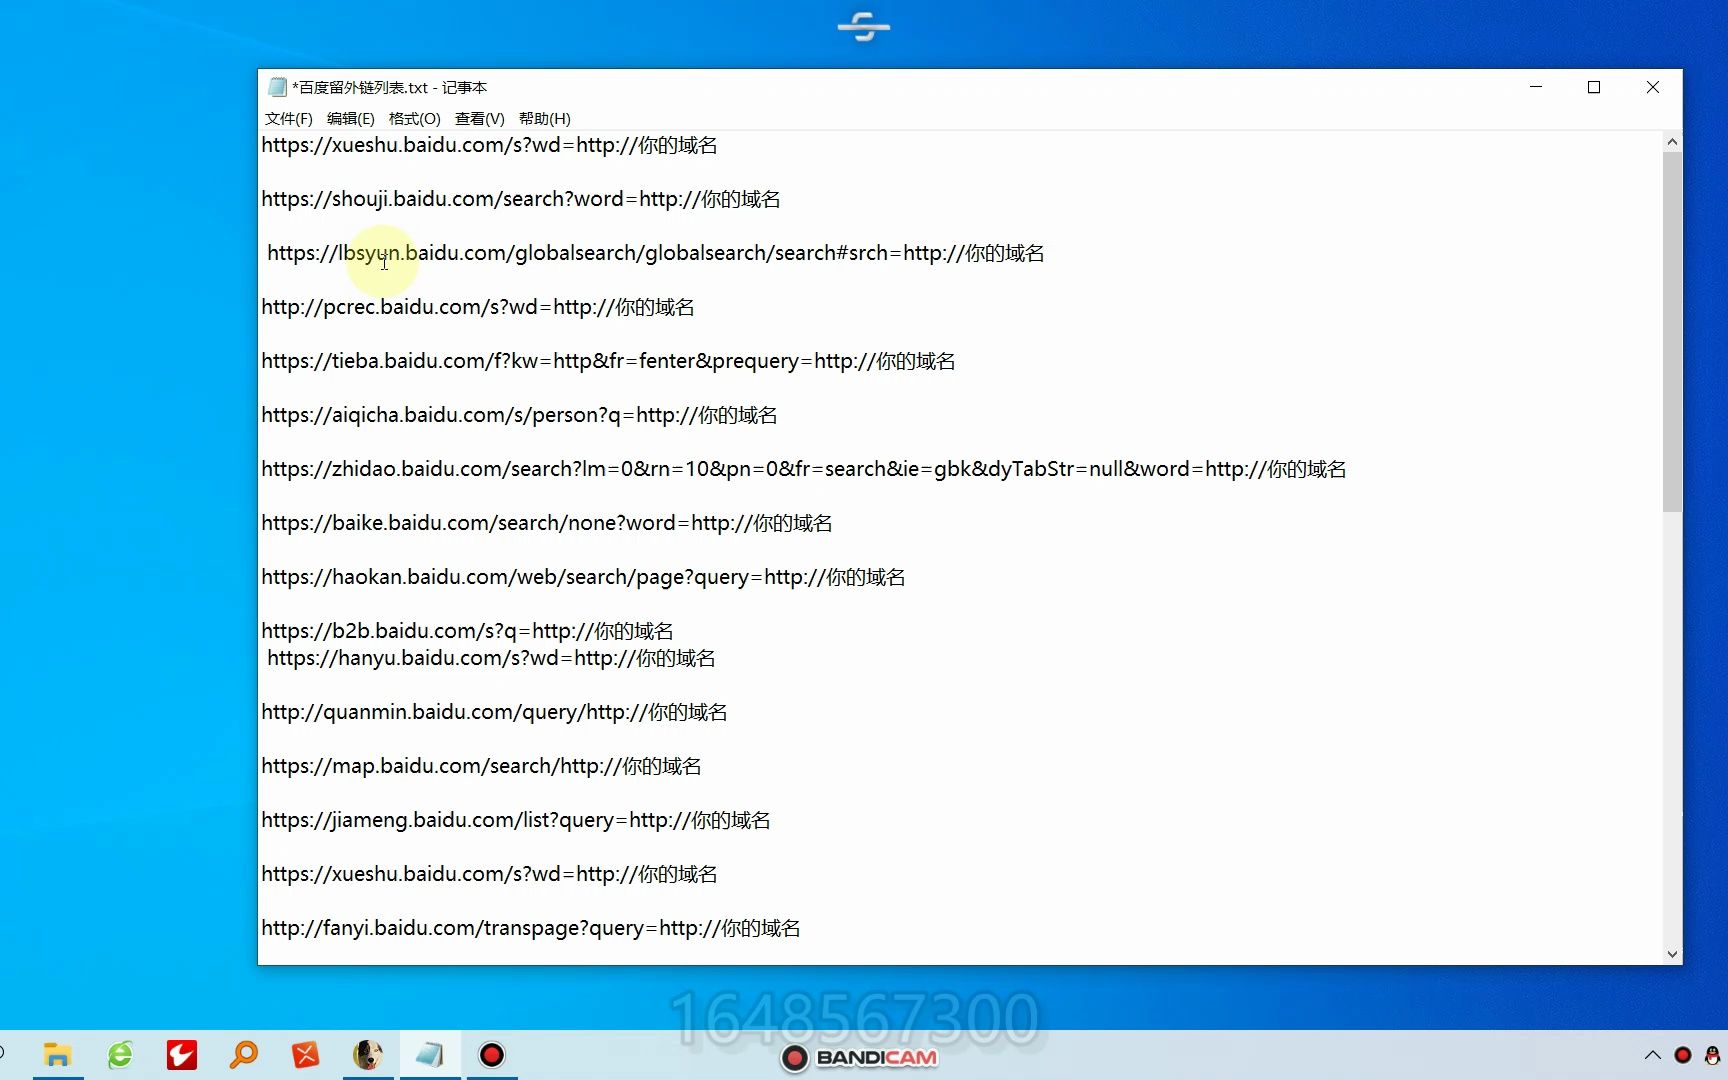This screenshot has width=1728, height=1080.
Task: Click the last xueshu.baidu.com line
Action: (489, 874)
